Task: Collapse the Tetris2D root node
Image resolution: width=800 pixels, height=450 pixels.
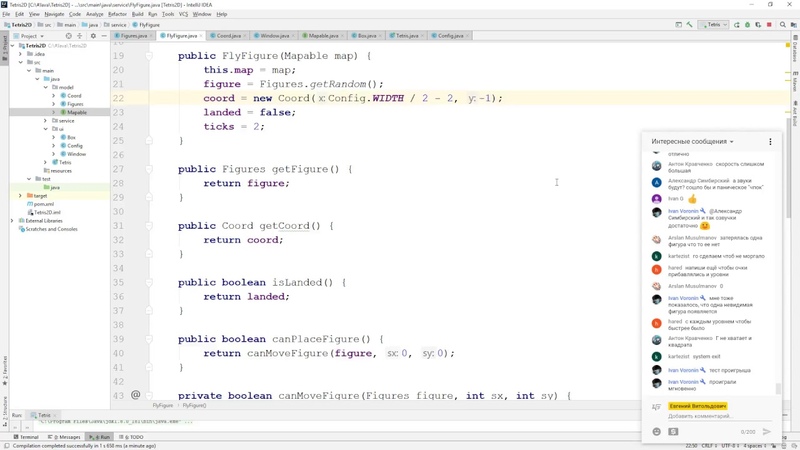Action: pos(12,45)
